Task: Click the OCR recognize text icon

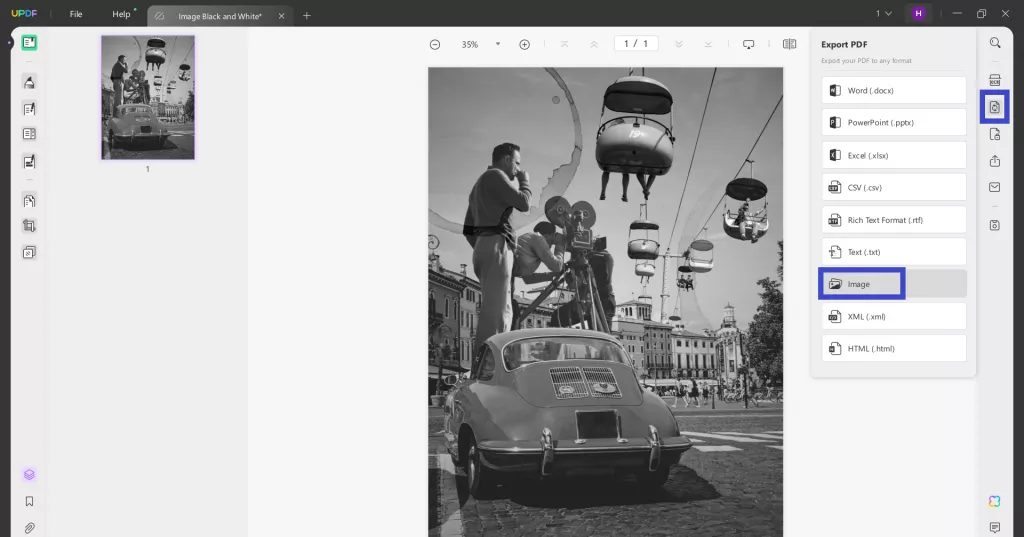Action: pos(994,80)
